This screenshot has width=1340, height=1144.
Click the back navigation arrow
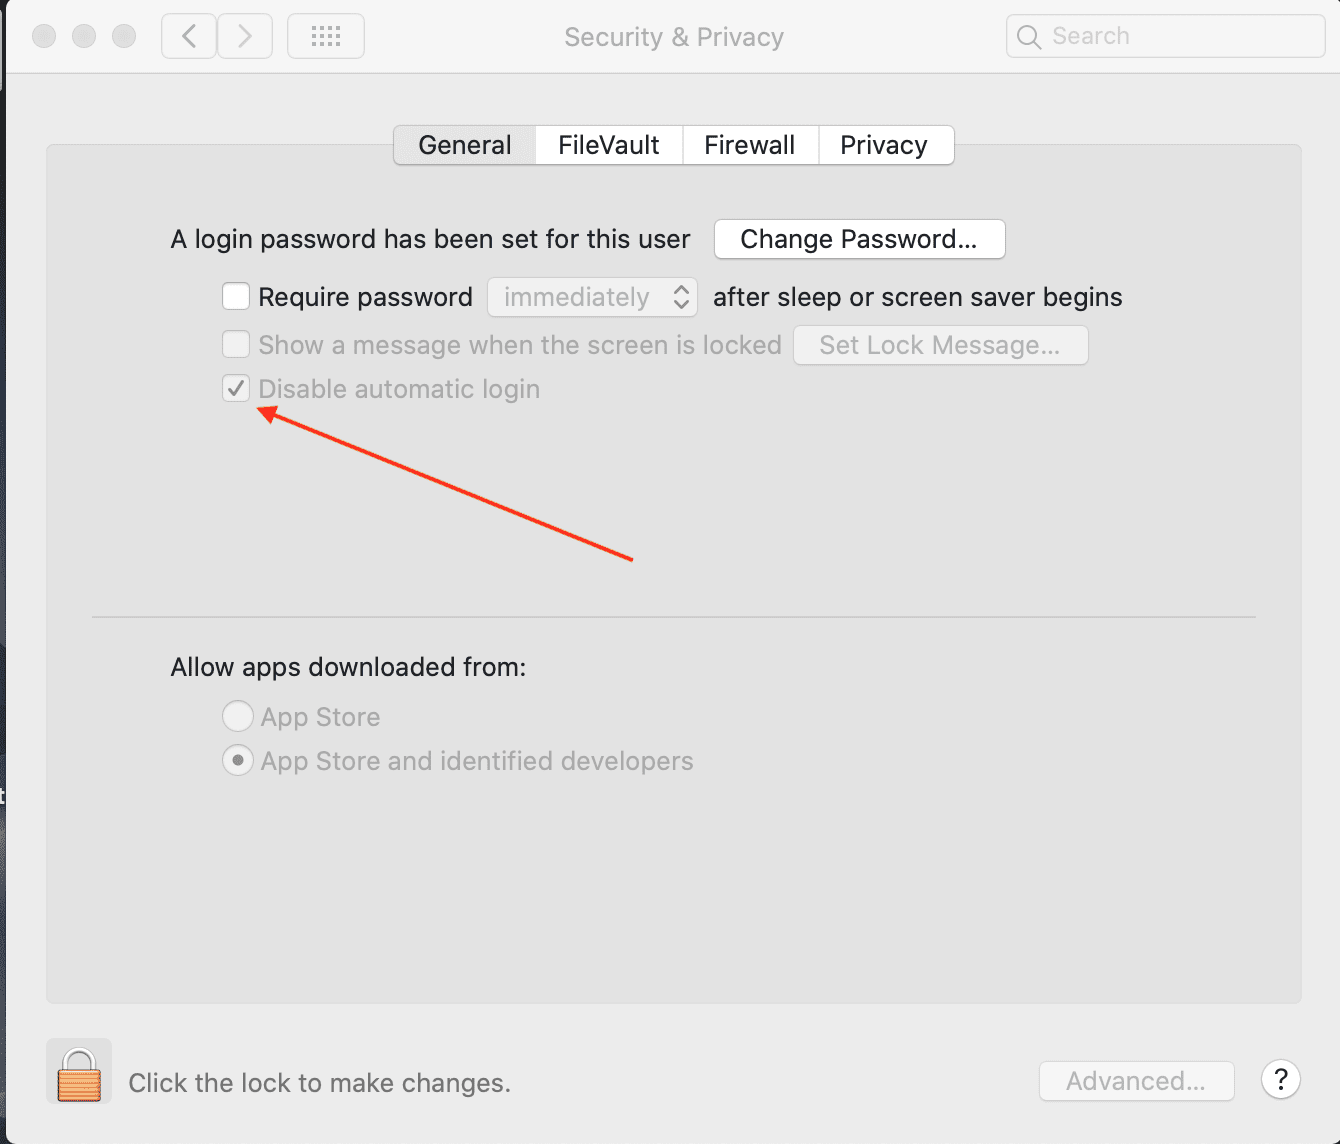click(189, 37)
